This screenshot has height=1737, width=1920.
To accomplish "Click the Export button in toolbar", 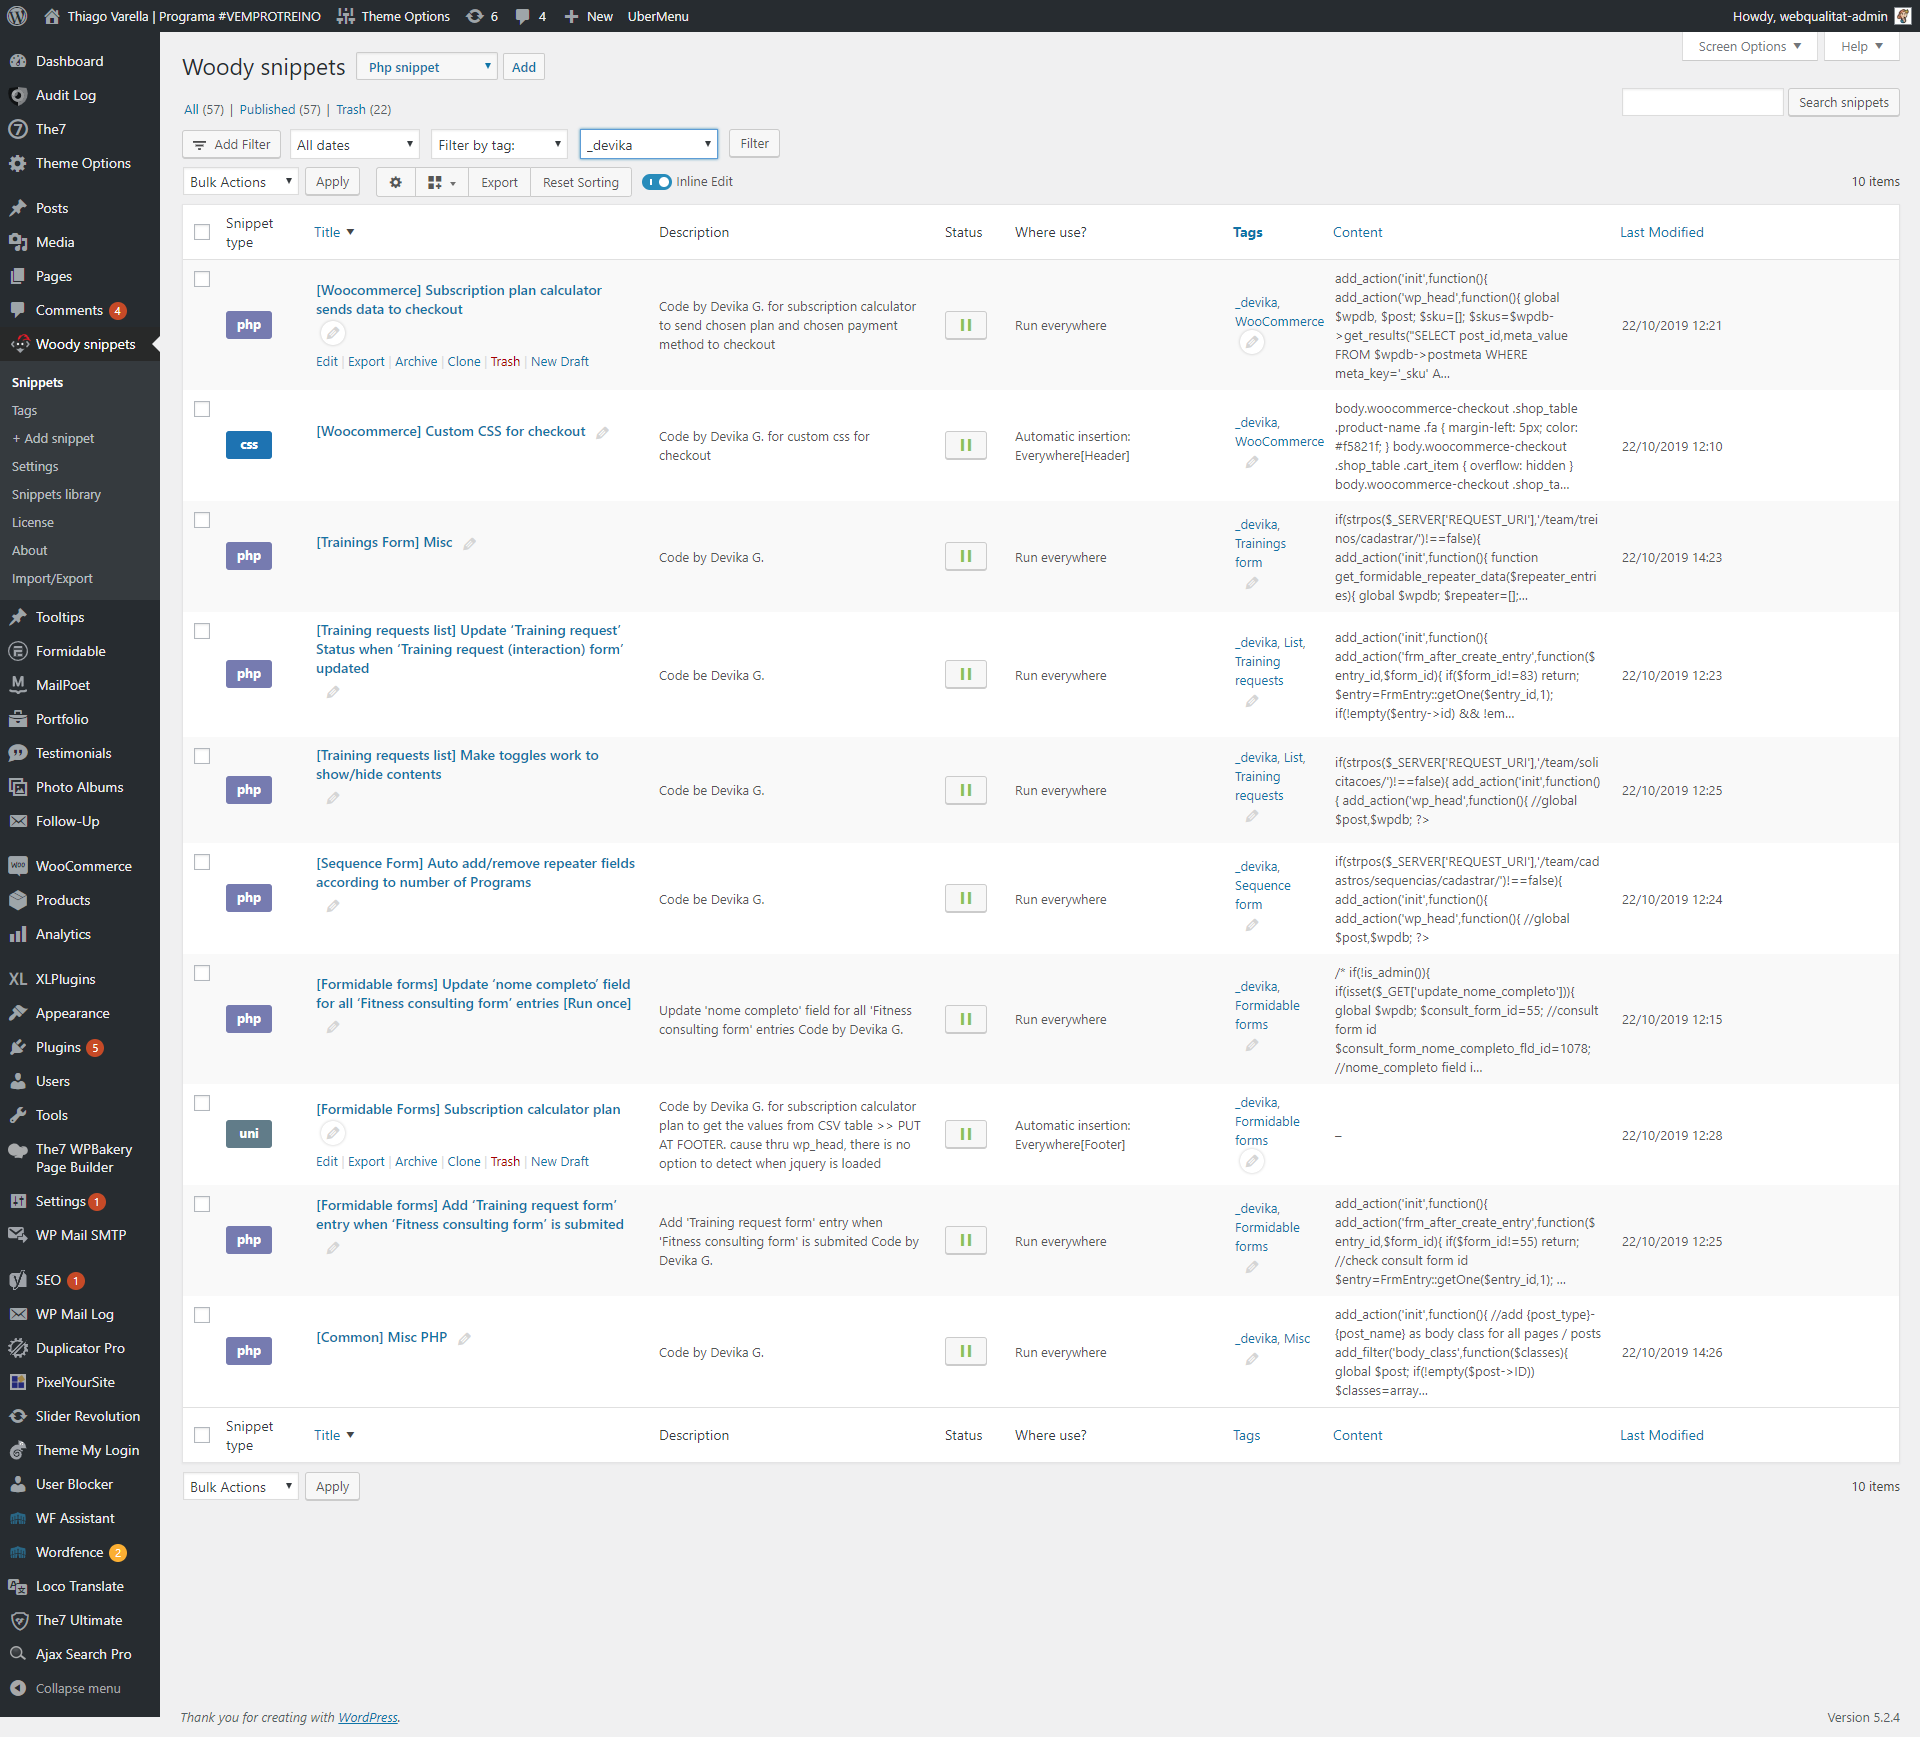I will (x=499, y=182).
